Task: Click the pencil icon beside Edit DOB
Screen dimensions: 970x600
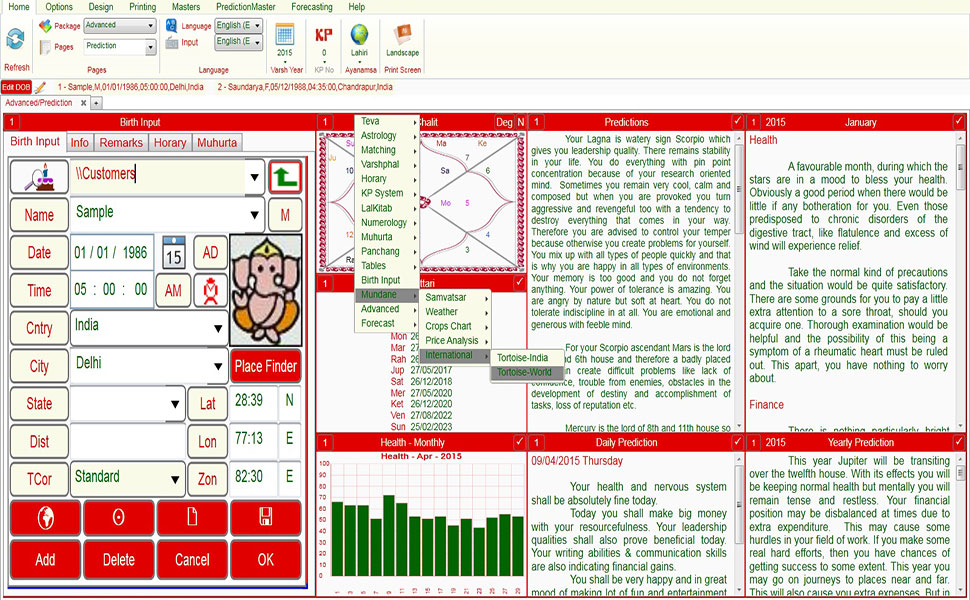Action: click(40, 87)
